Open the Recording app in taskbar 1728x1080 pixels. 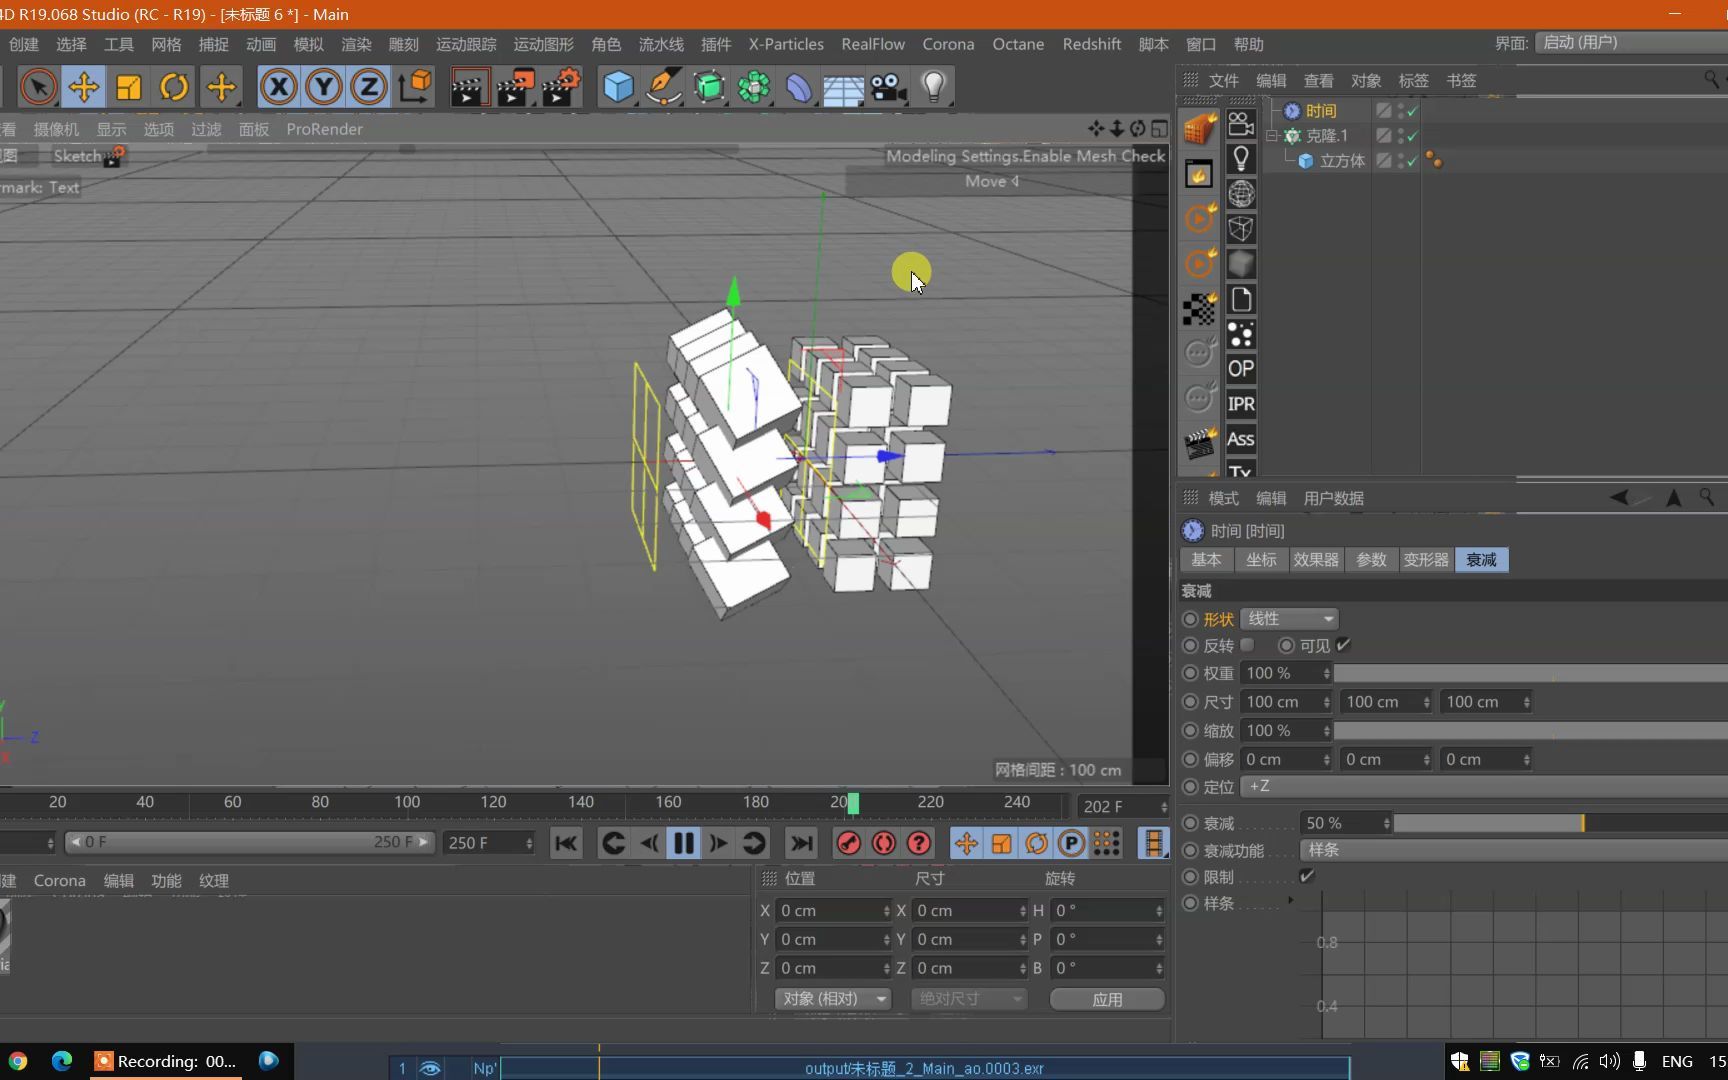click(x=166, y=1061)
